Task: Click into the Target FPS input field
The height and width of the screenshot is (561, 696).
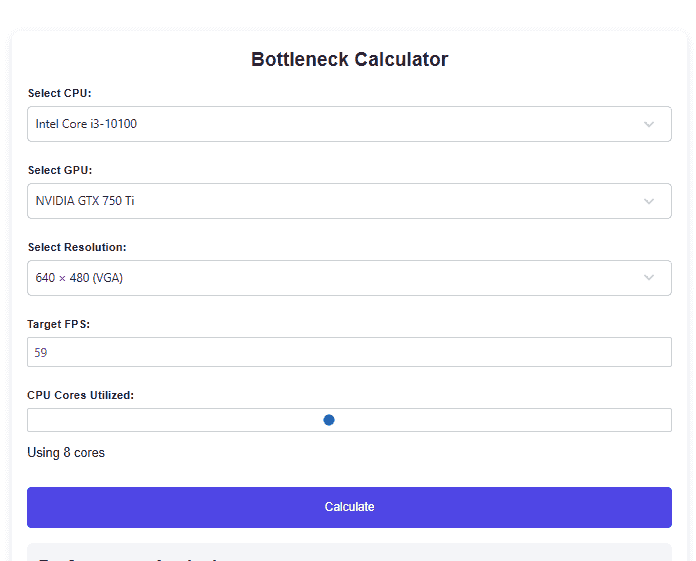Action: pos(349,352)
